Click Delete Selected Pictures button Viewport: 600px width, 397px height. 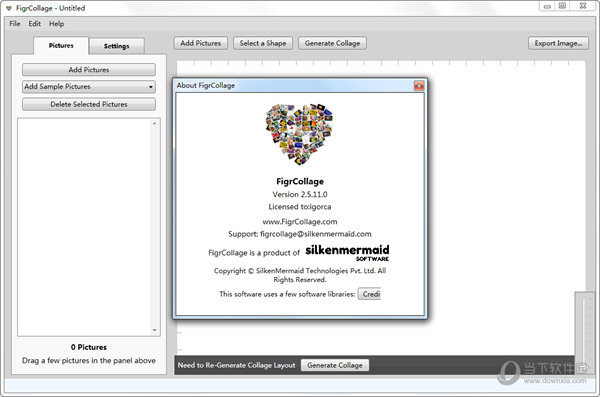click(89, 104)
